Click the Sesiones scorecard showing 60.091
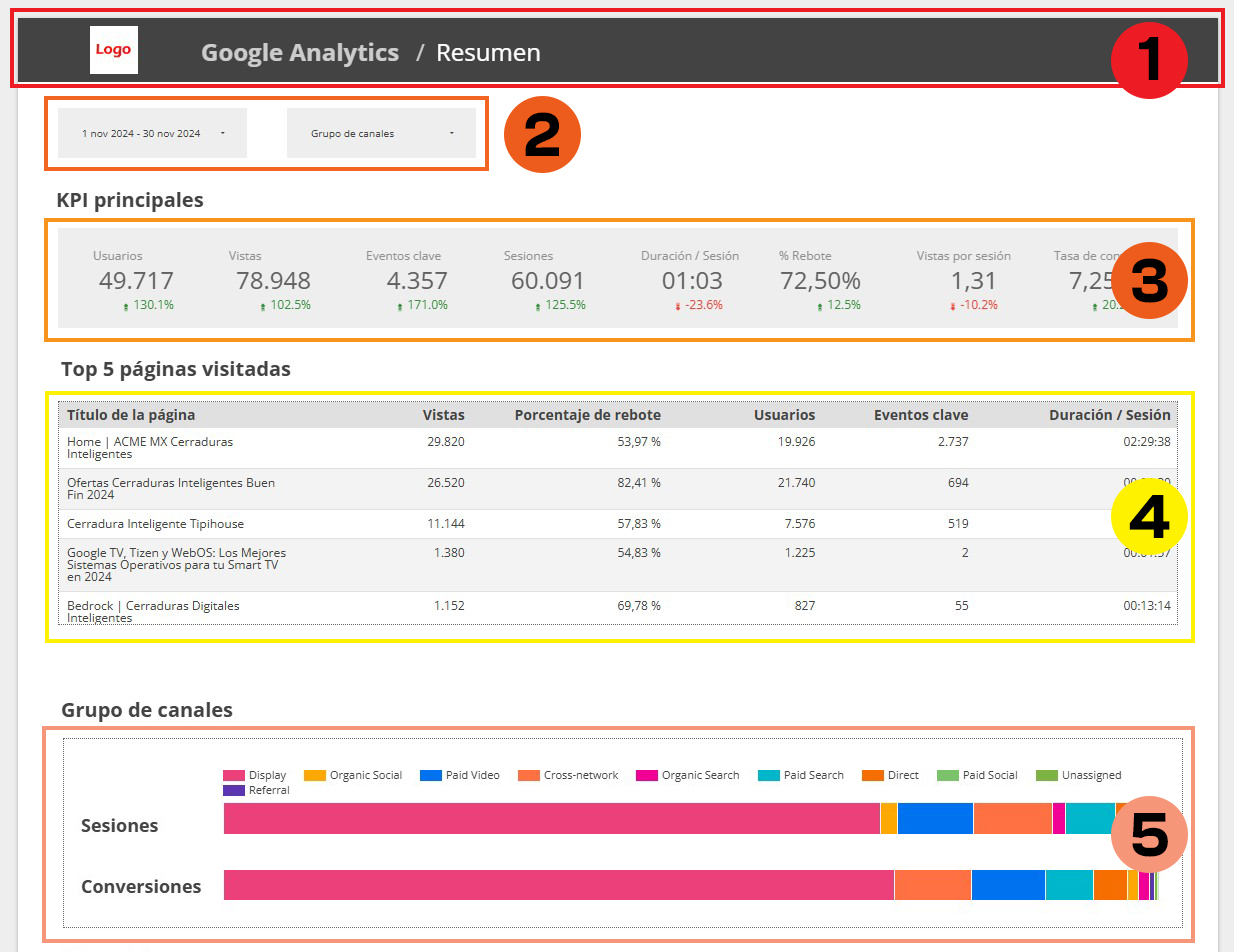Image resolution: width=1234 pixels, height=952 pixels. [547, 280]
